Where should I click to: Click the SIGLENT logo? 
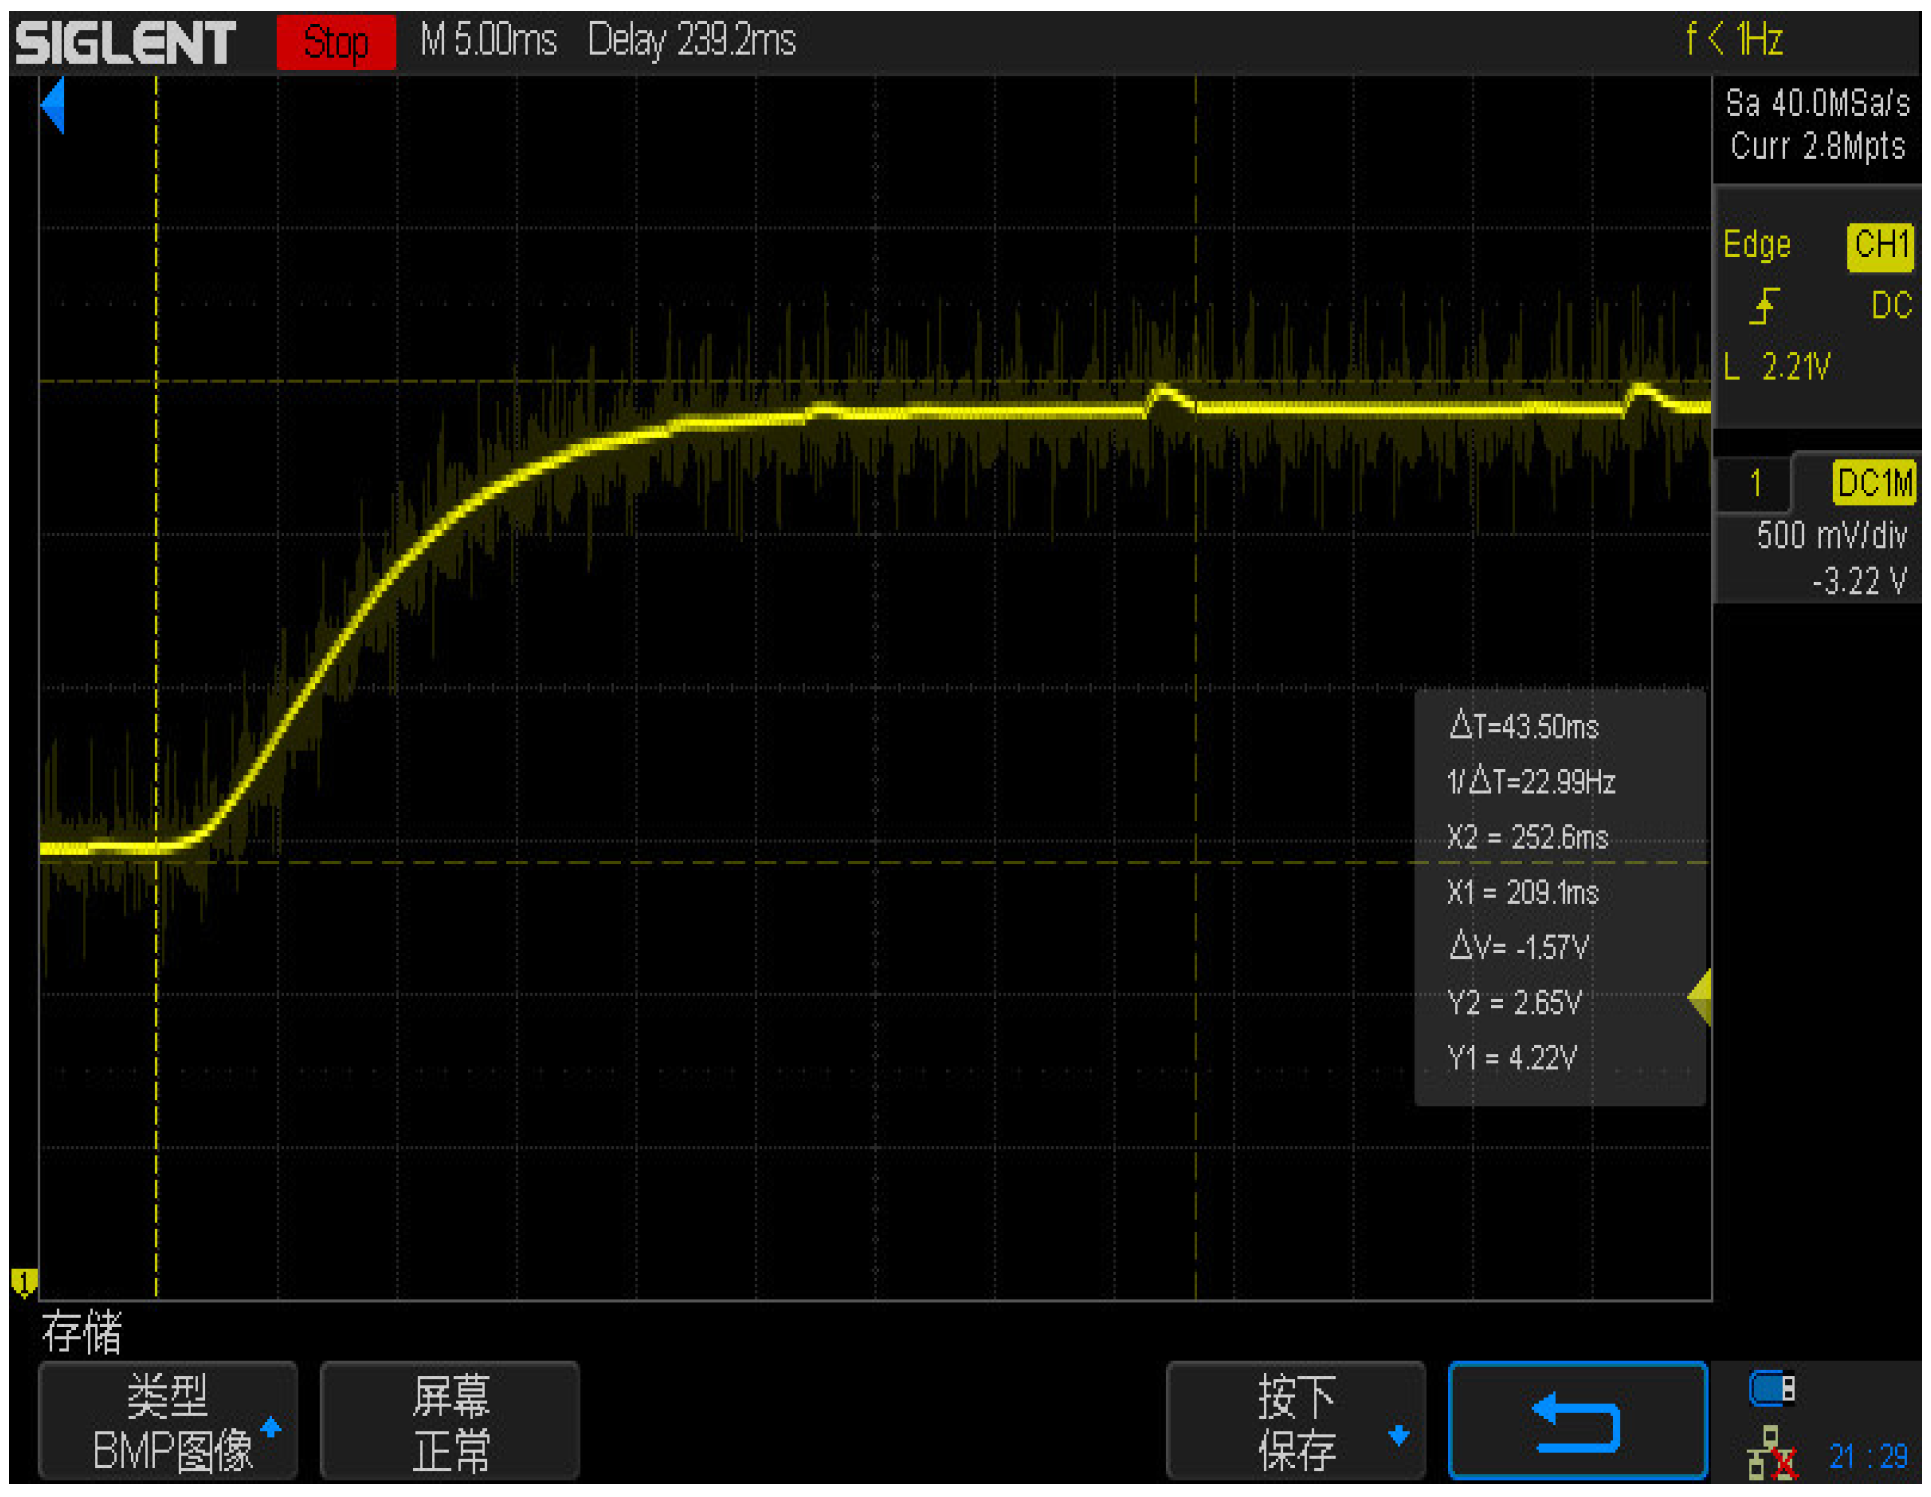click(126, 43)
